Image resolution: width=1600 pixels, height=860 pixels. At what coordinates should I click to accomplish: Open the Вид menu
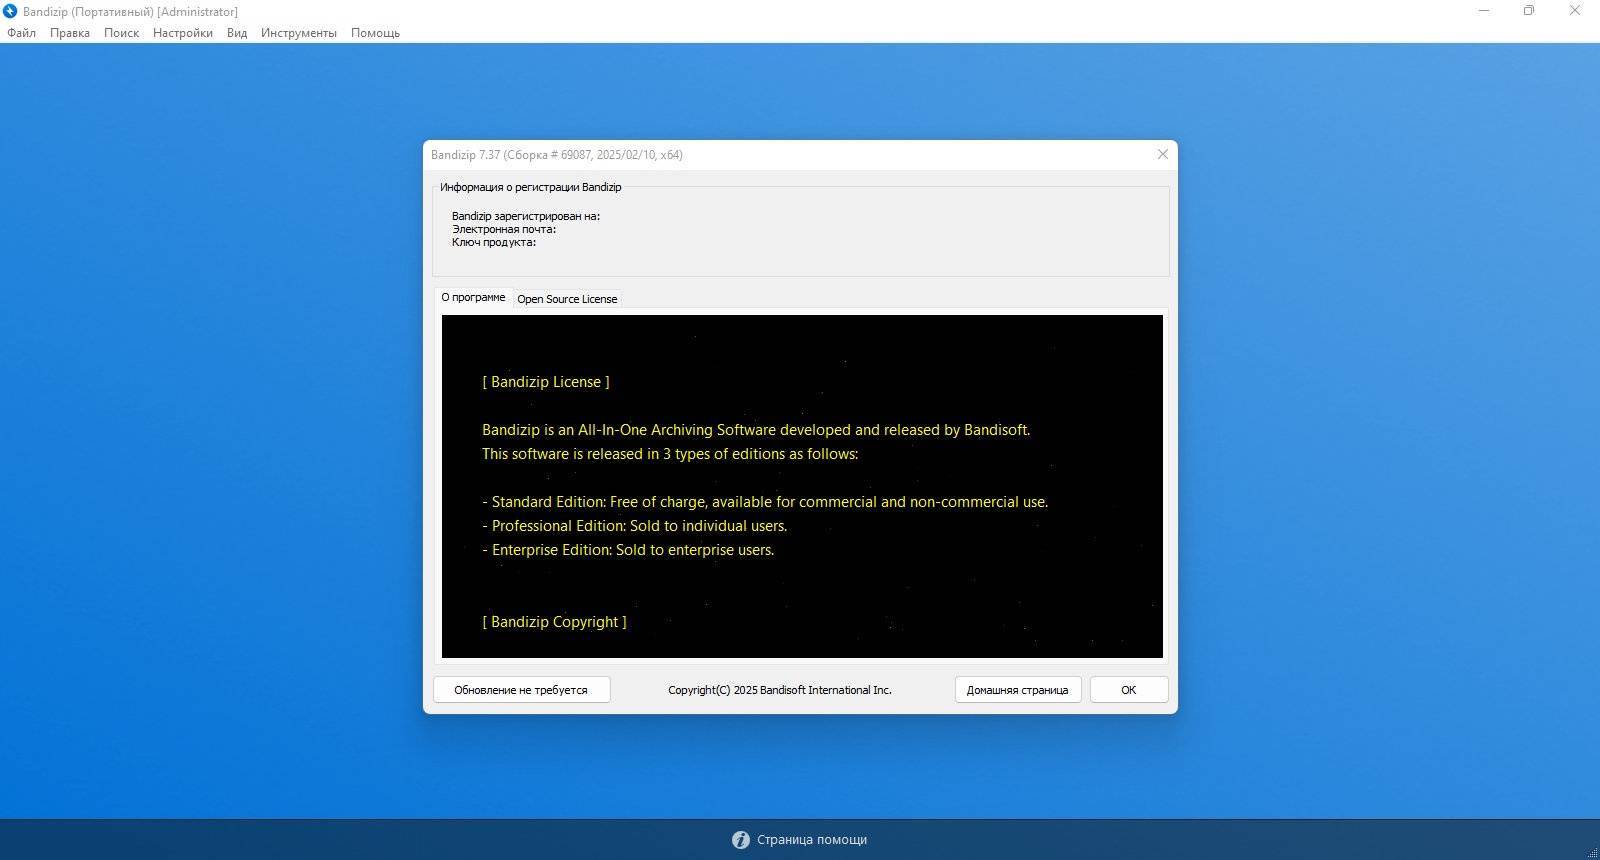click(x=236, y=33)
